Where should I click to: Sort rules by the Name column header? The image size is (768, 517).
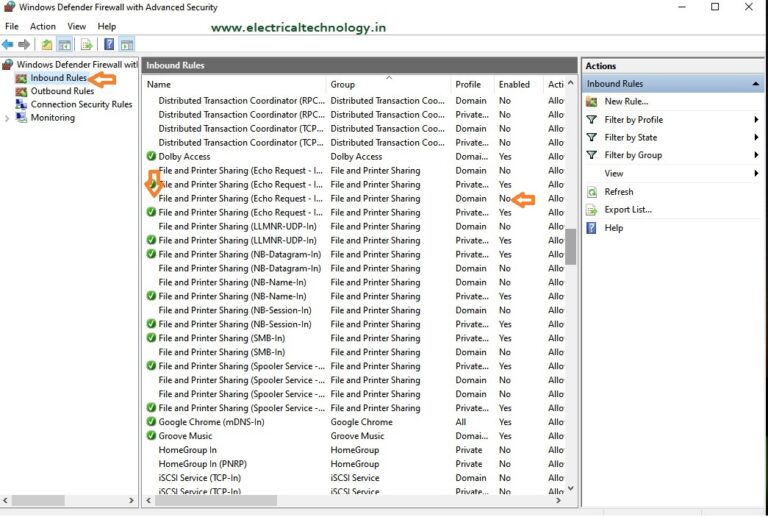pyautogui.click(x=235, y=84)
